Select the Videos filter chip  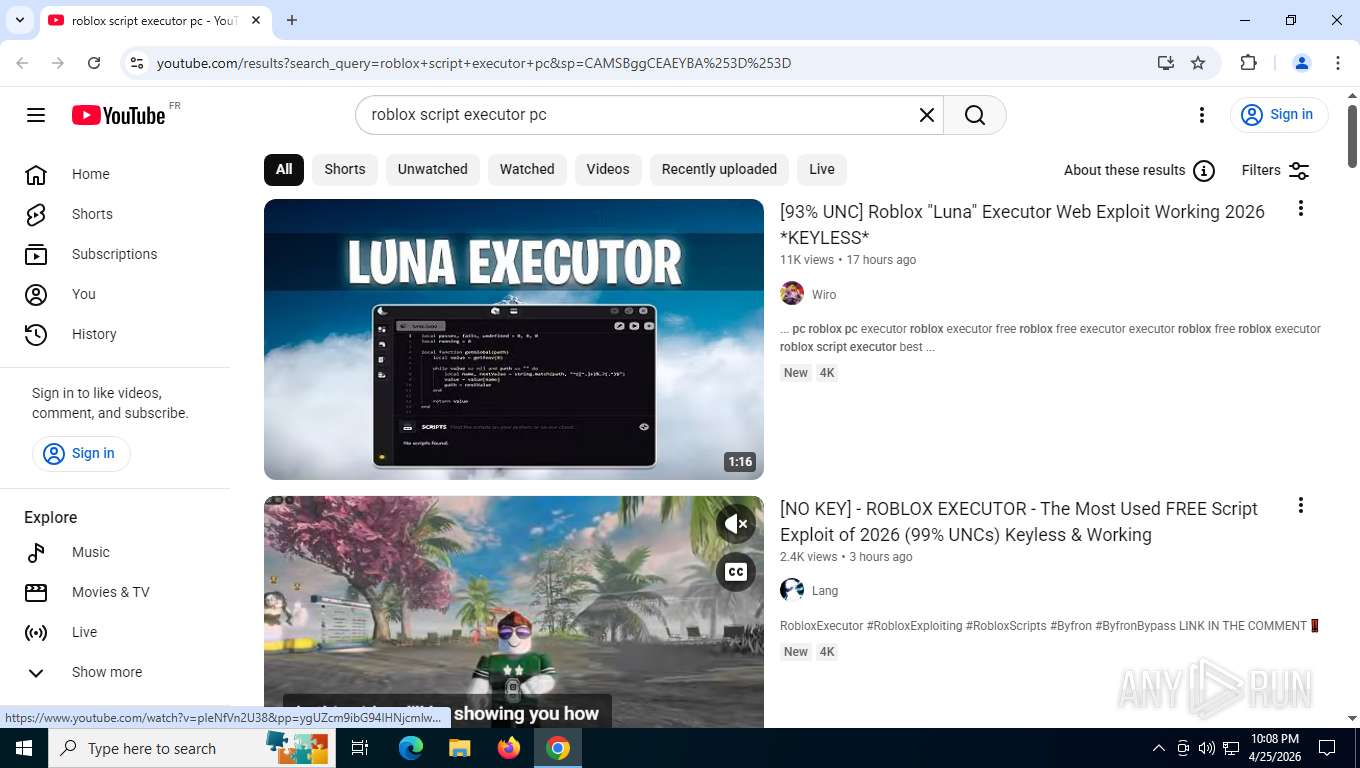(608, 169)
